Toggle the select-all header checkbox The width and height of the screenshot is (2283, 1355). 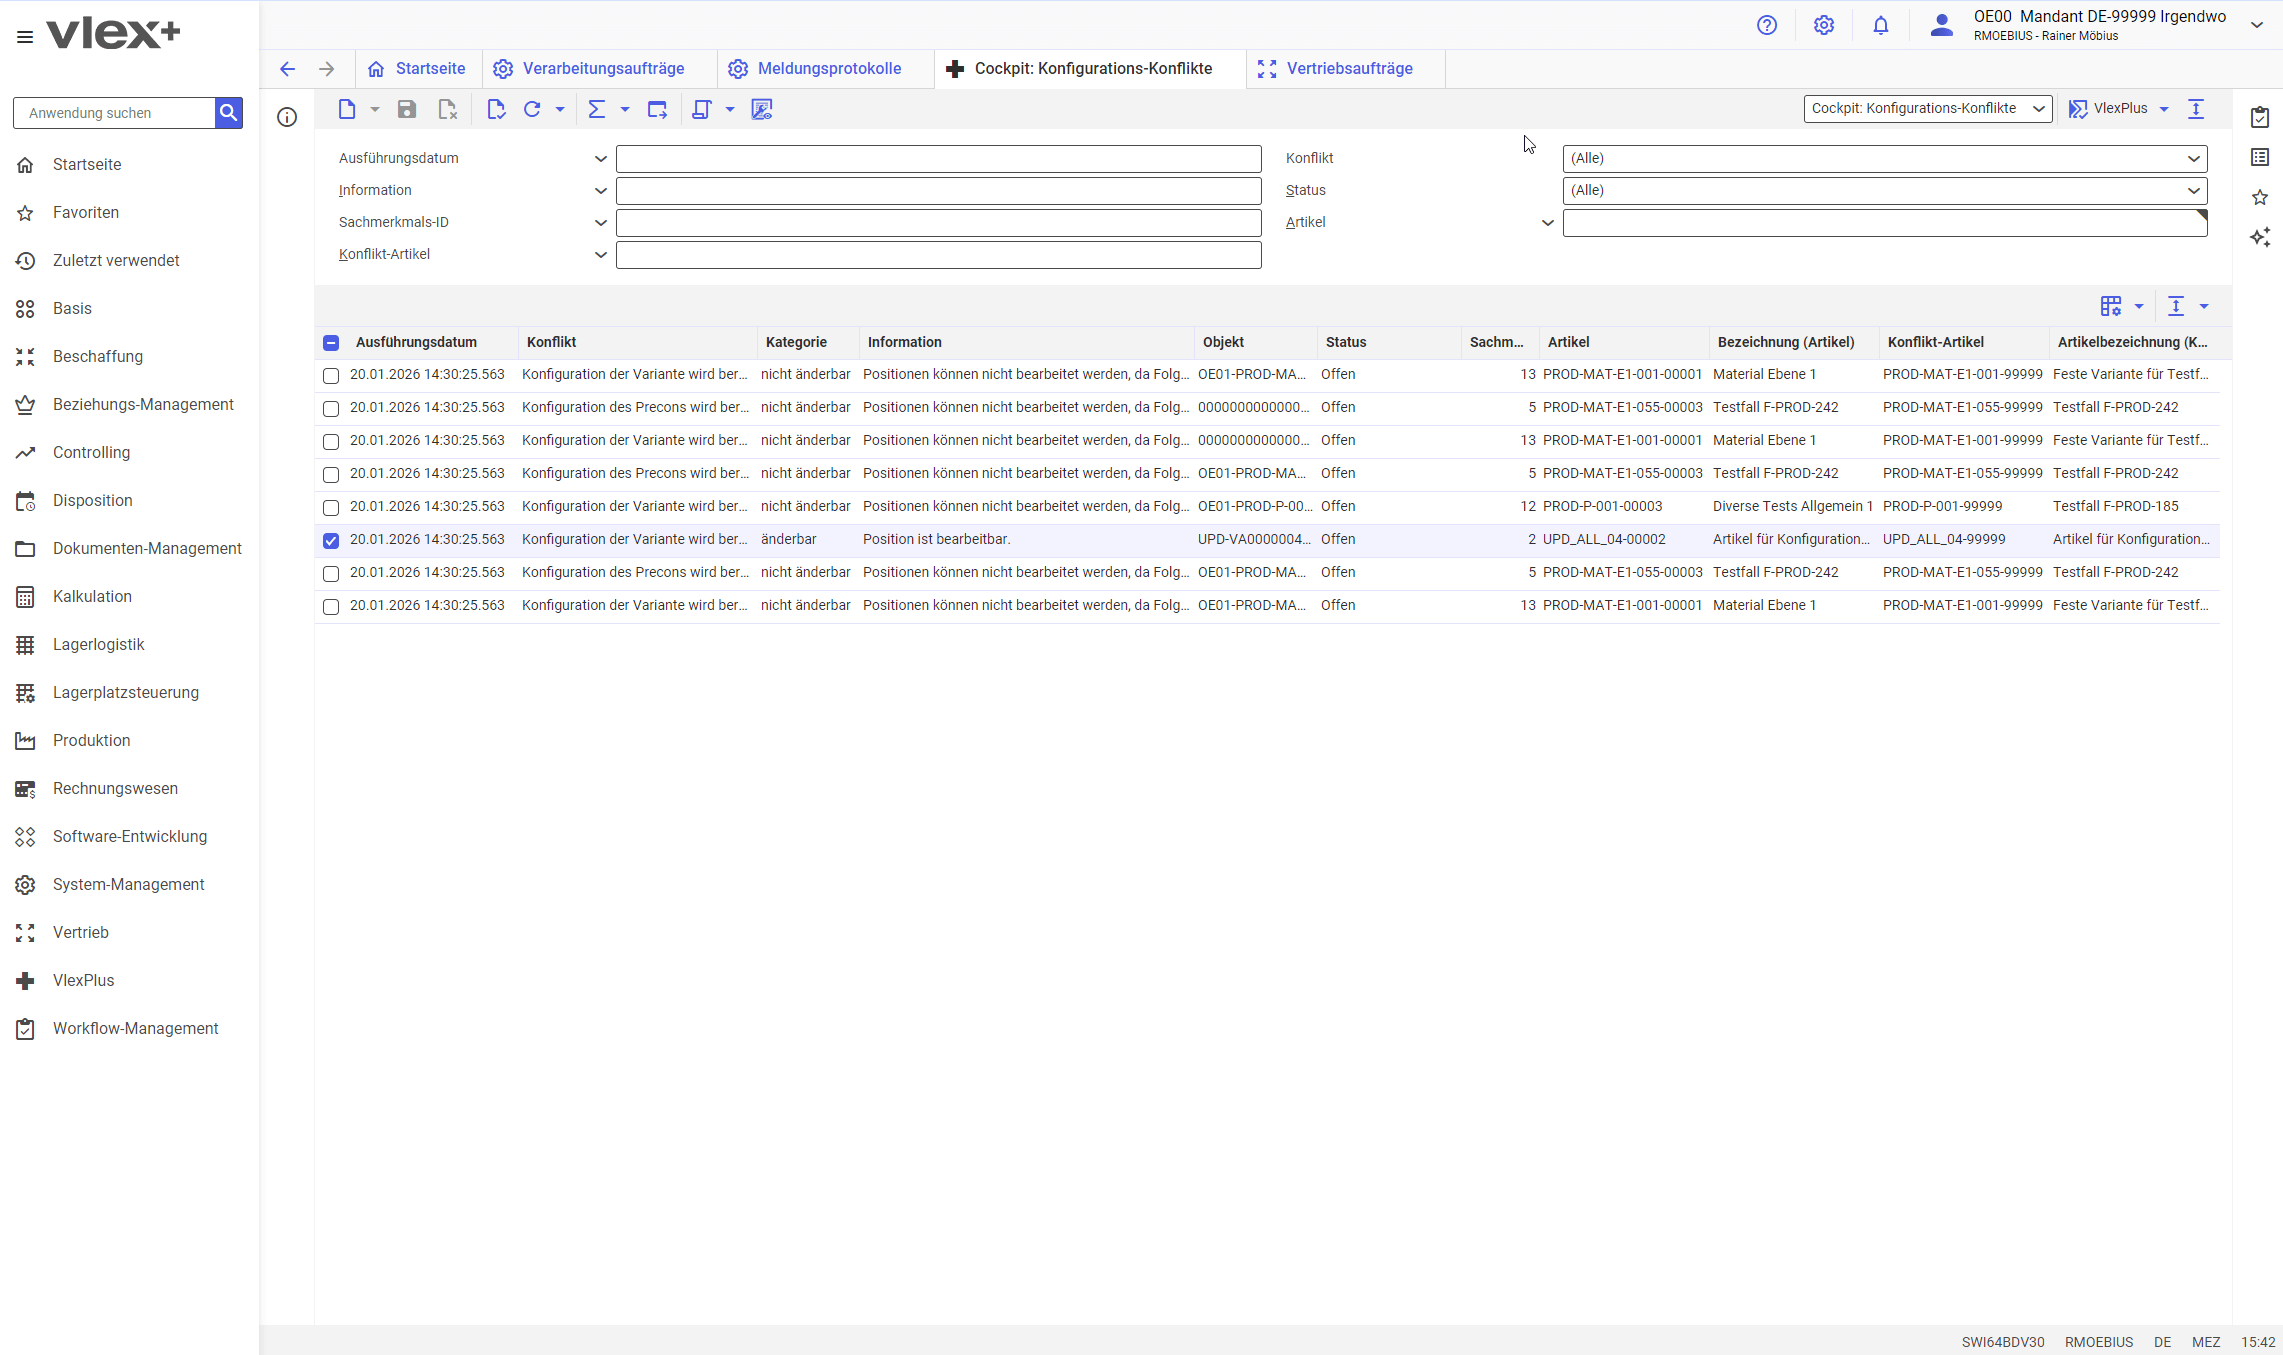coord(331,343)
